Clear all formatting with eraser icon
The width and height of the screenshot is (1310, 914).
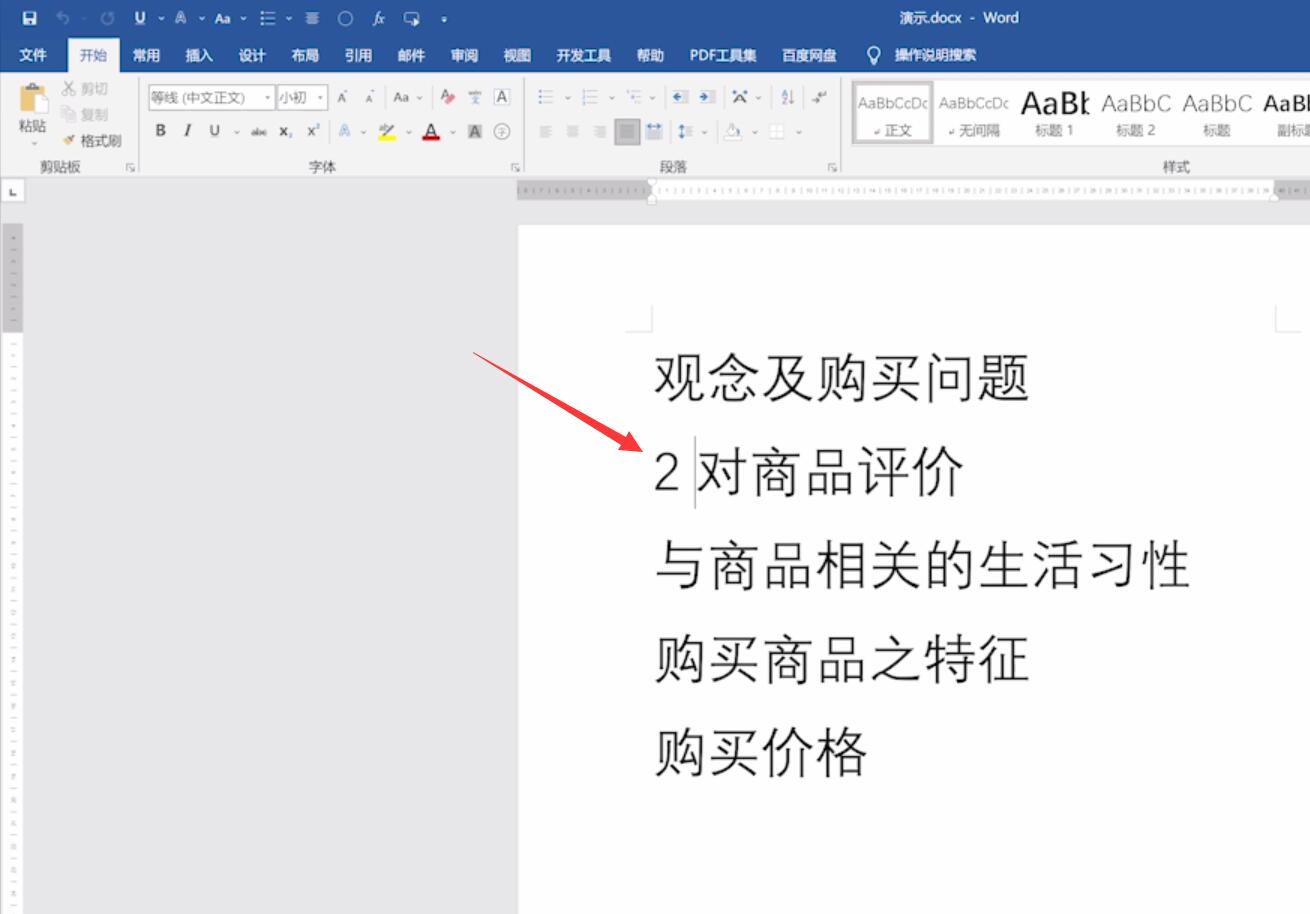[x=448, y=97]
